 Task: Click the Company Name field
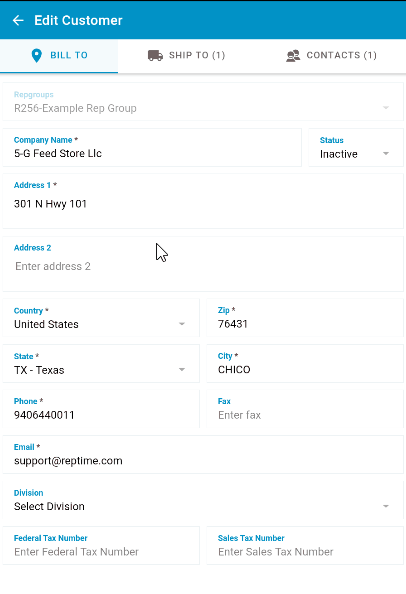(152, 147)
